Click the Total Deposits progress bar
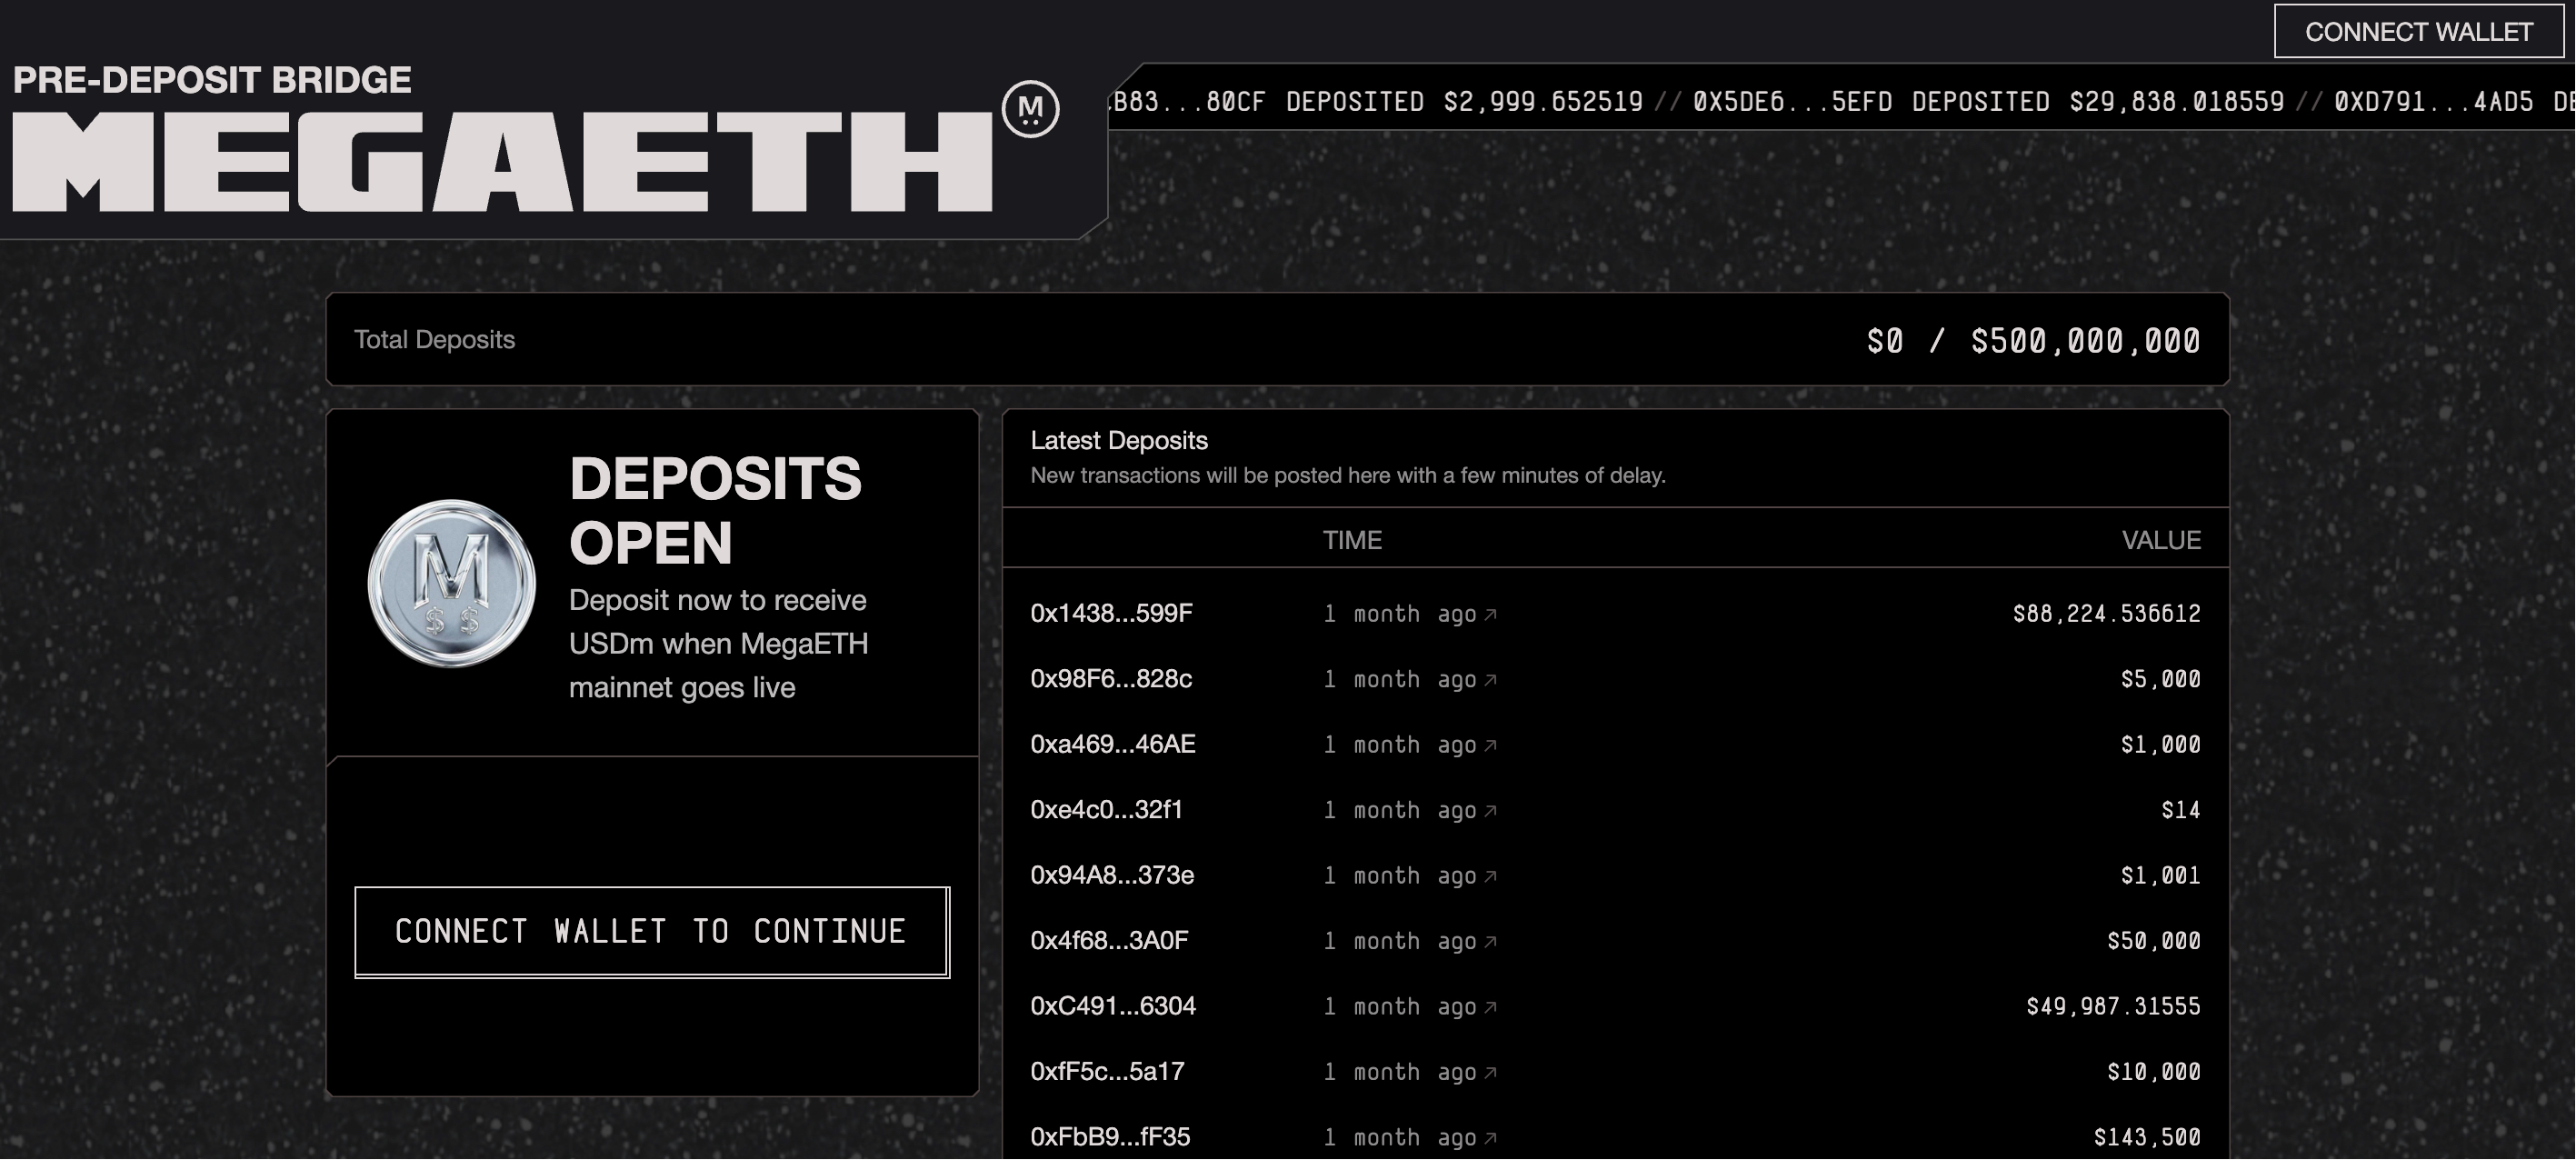This screenshot has height=1160, width=2576. coord(1277,340)
